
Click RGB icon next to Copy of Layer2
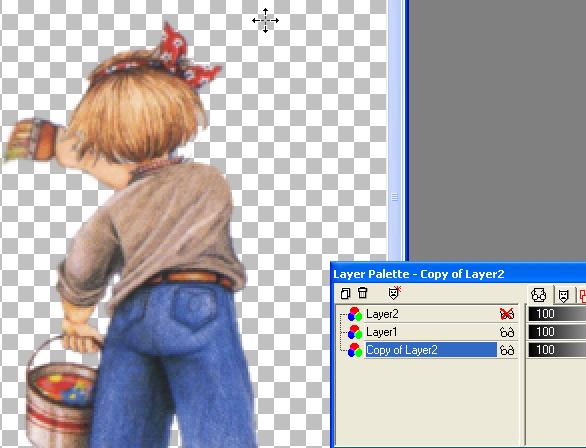[355, 350]
